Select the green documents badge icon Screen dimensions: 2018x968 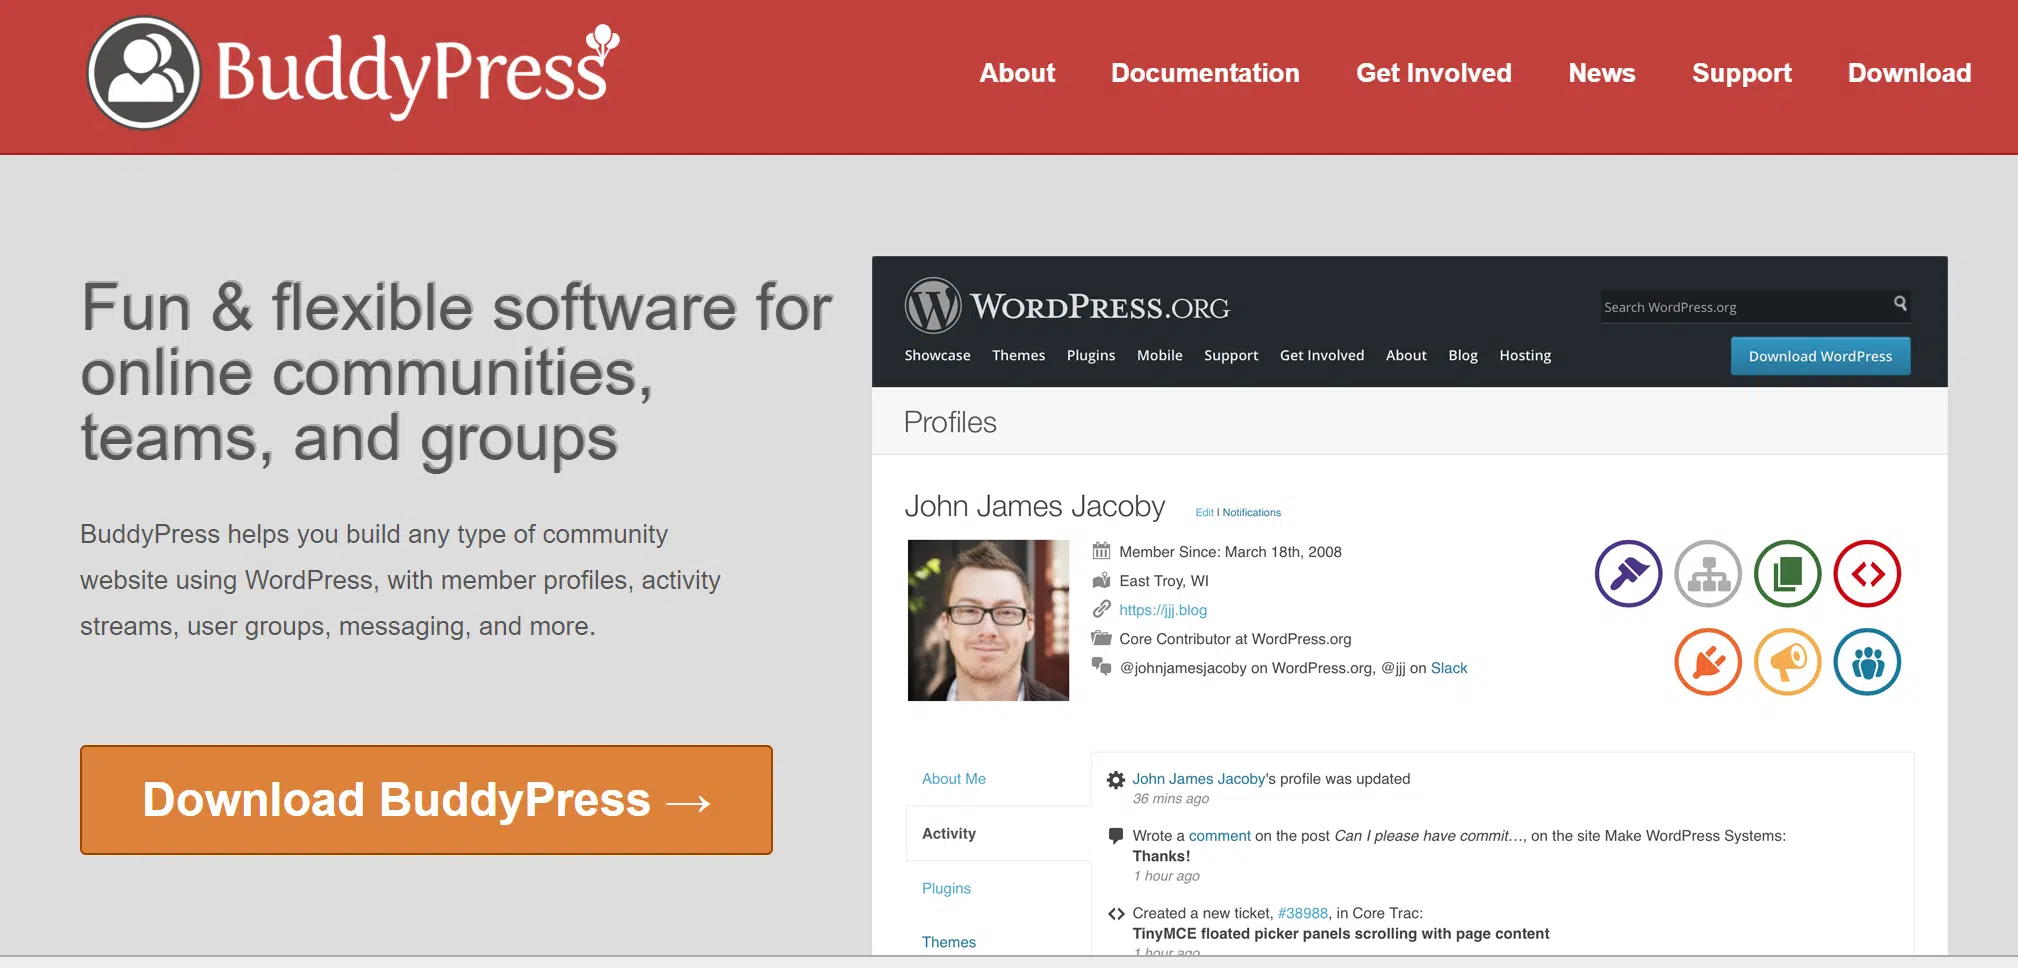[1788, 574]
